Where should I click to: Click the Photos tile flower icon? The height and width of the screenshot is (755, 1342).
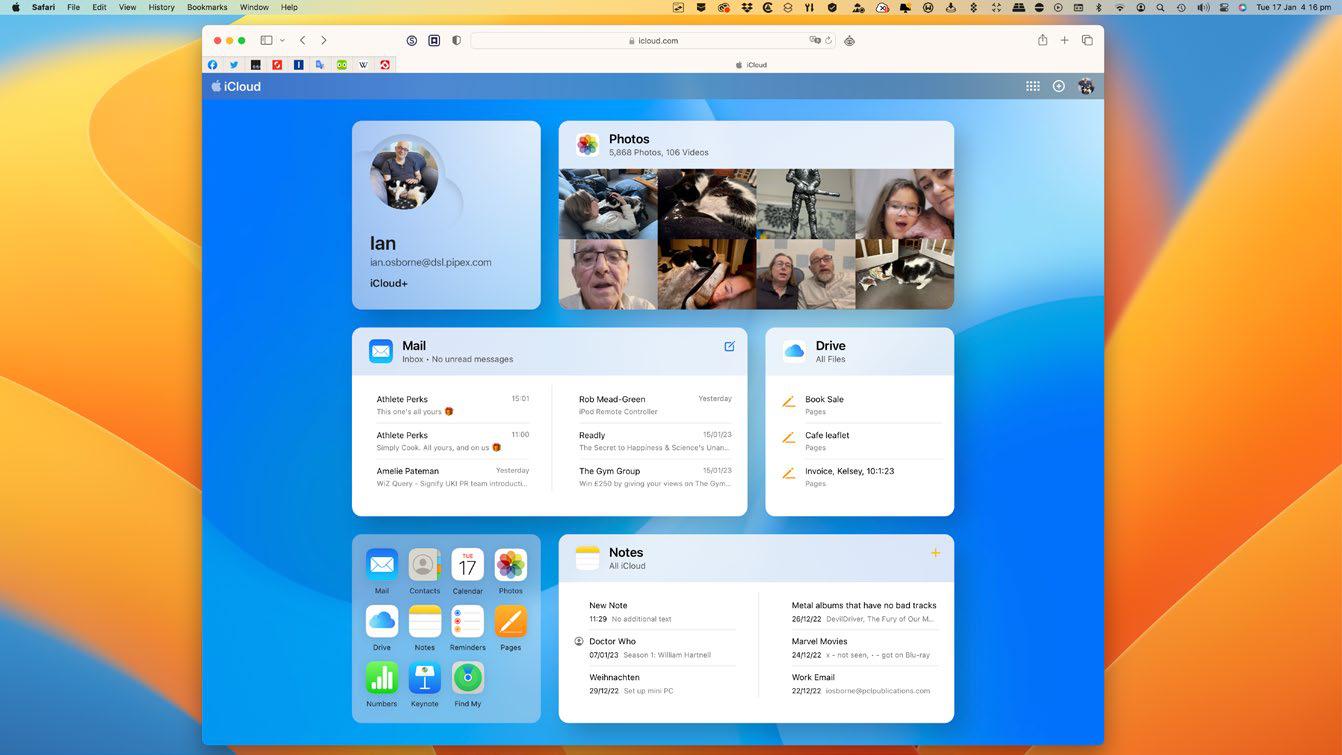tap(588, 145)
